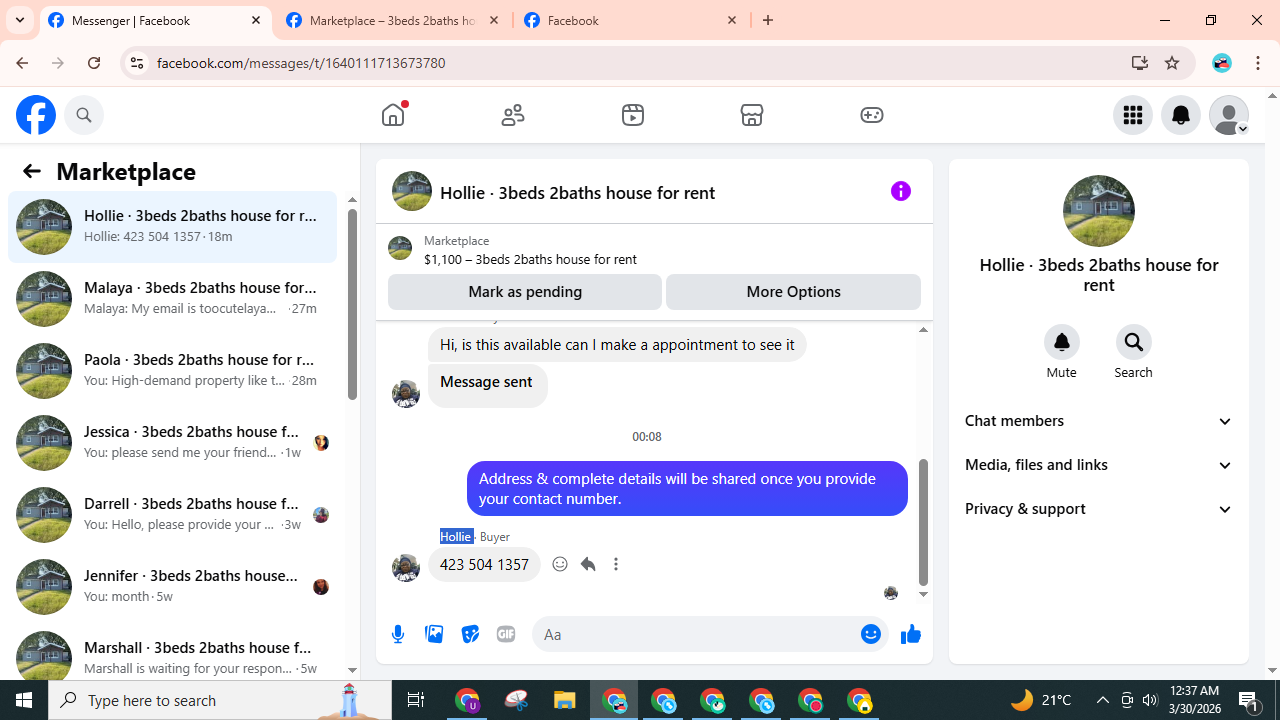The image size is (1280, 720).
Task: Open the Malaya conversation
Action: [x=172, y=299]
